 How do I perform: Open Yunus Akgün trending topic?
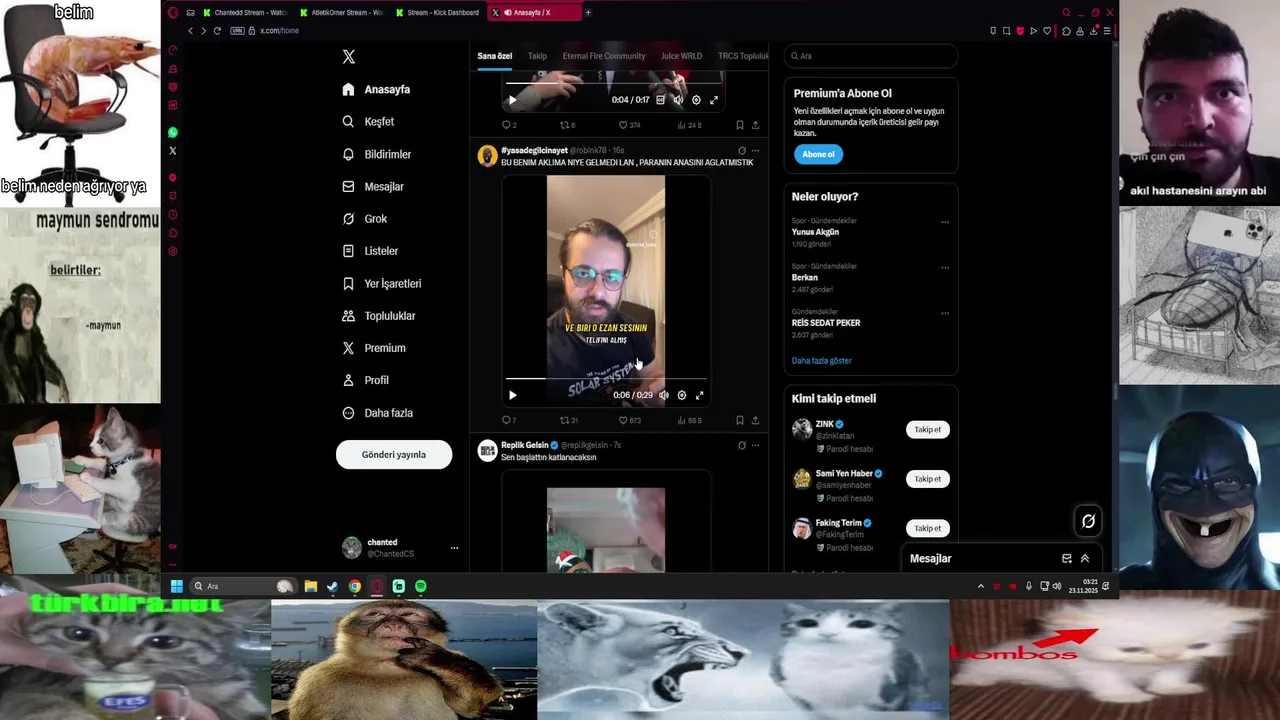pos(815,232)
